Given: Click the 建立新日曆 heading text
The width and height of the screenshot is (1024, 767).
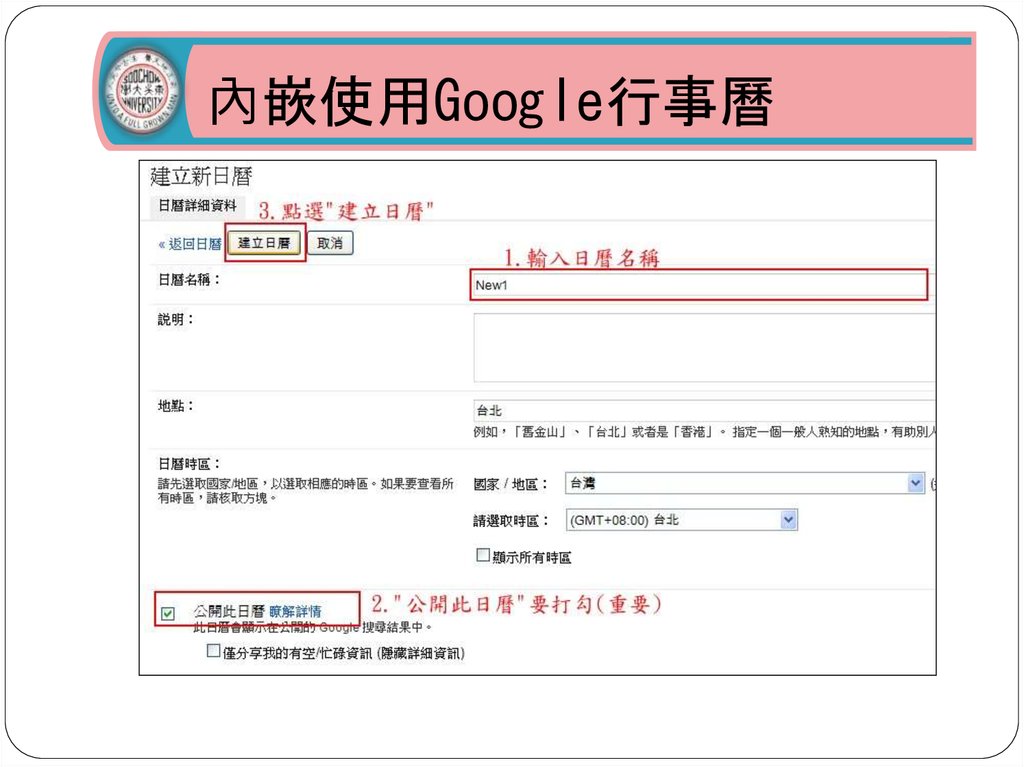Looking at the screenshot, I should click(201, 176).
